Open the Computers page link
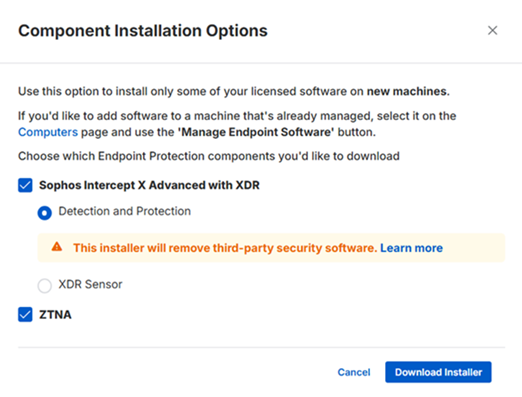This screenshot has height=397, width=522. pos(48,132)
